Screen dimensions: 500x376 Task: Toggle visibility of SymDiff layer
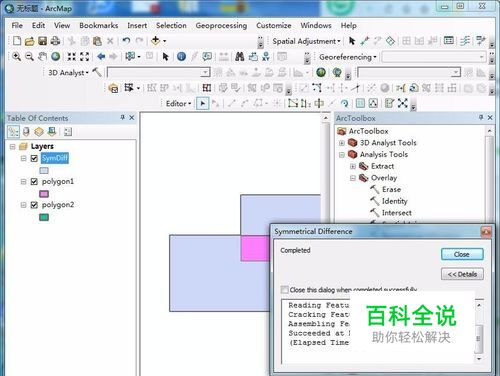click(x=34, y=158)
